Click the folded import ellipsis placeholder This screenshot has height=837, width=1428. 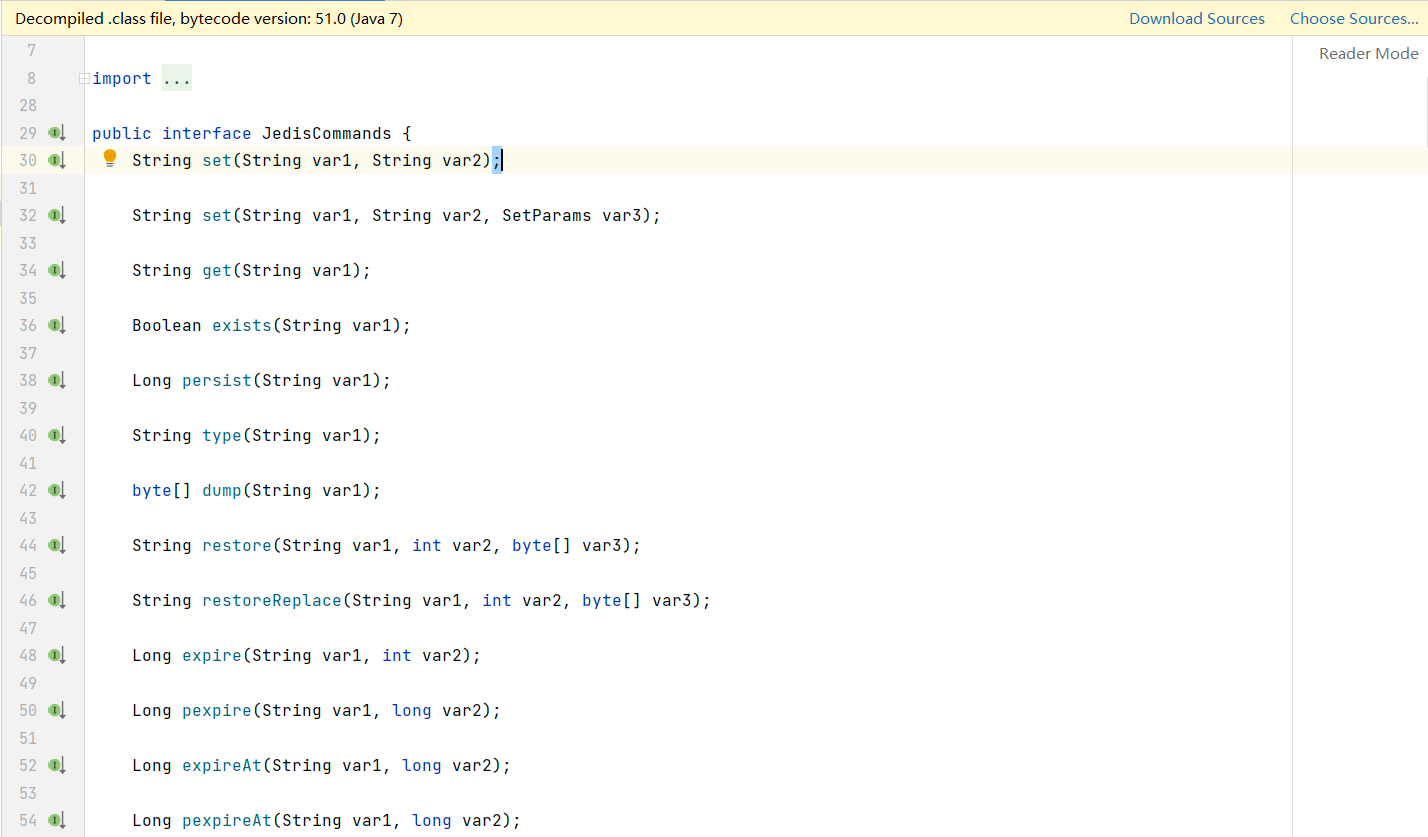[176, 78]
